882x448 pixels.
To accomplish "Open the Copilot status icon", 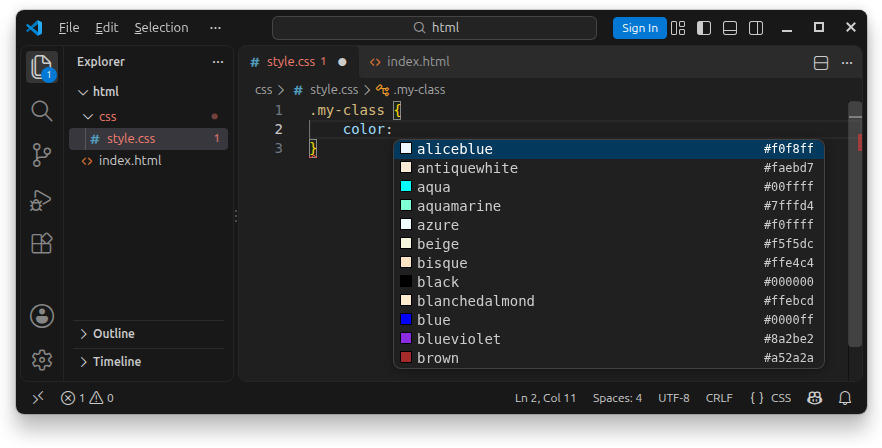I will (x=814, y=398).
